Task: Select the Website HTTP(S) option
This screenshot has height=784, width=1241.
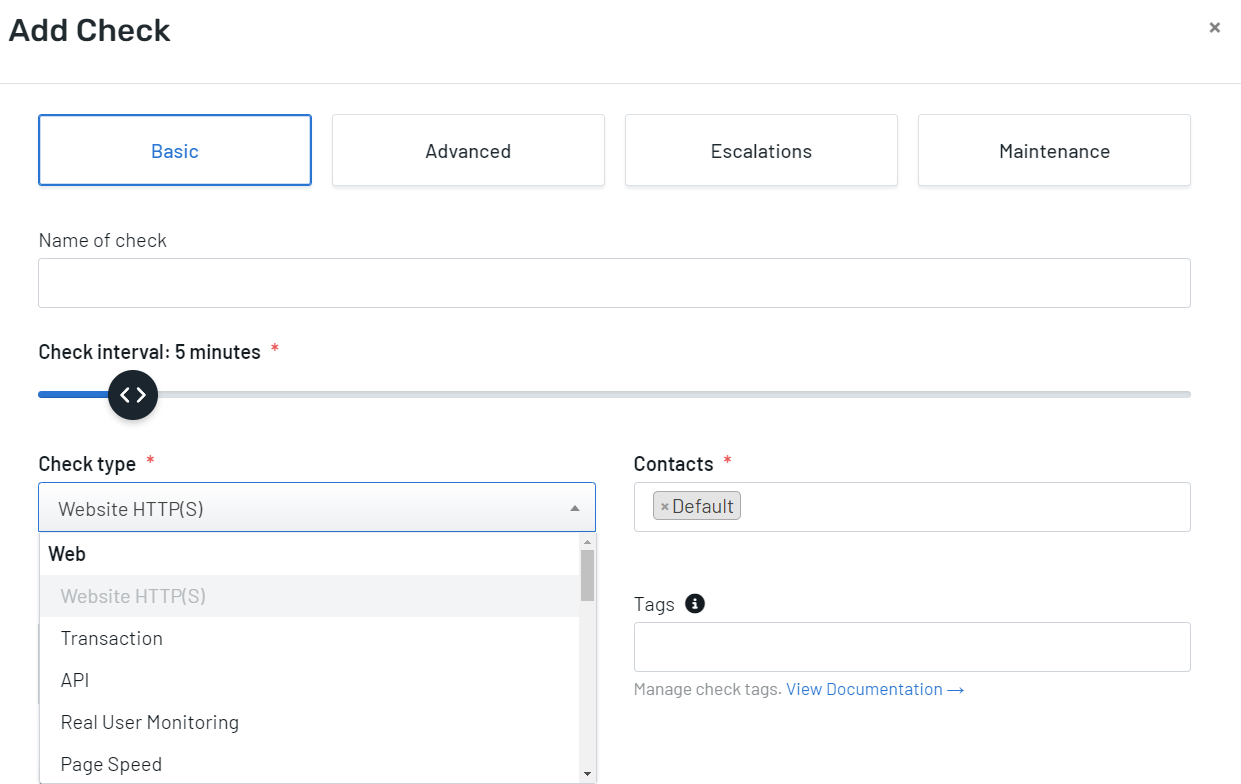Action: click(x=134, y=596)
